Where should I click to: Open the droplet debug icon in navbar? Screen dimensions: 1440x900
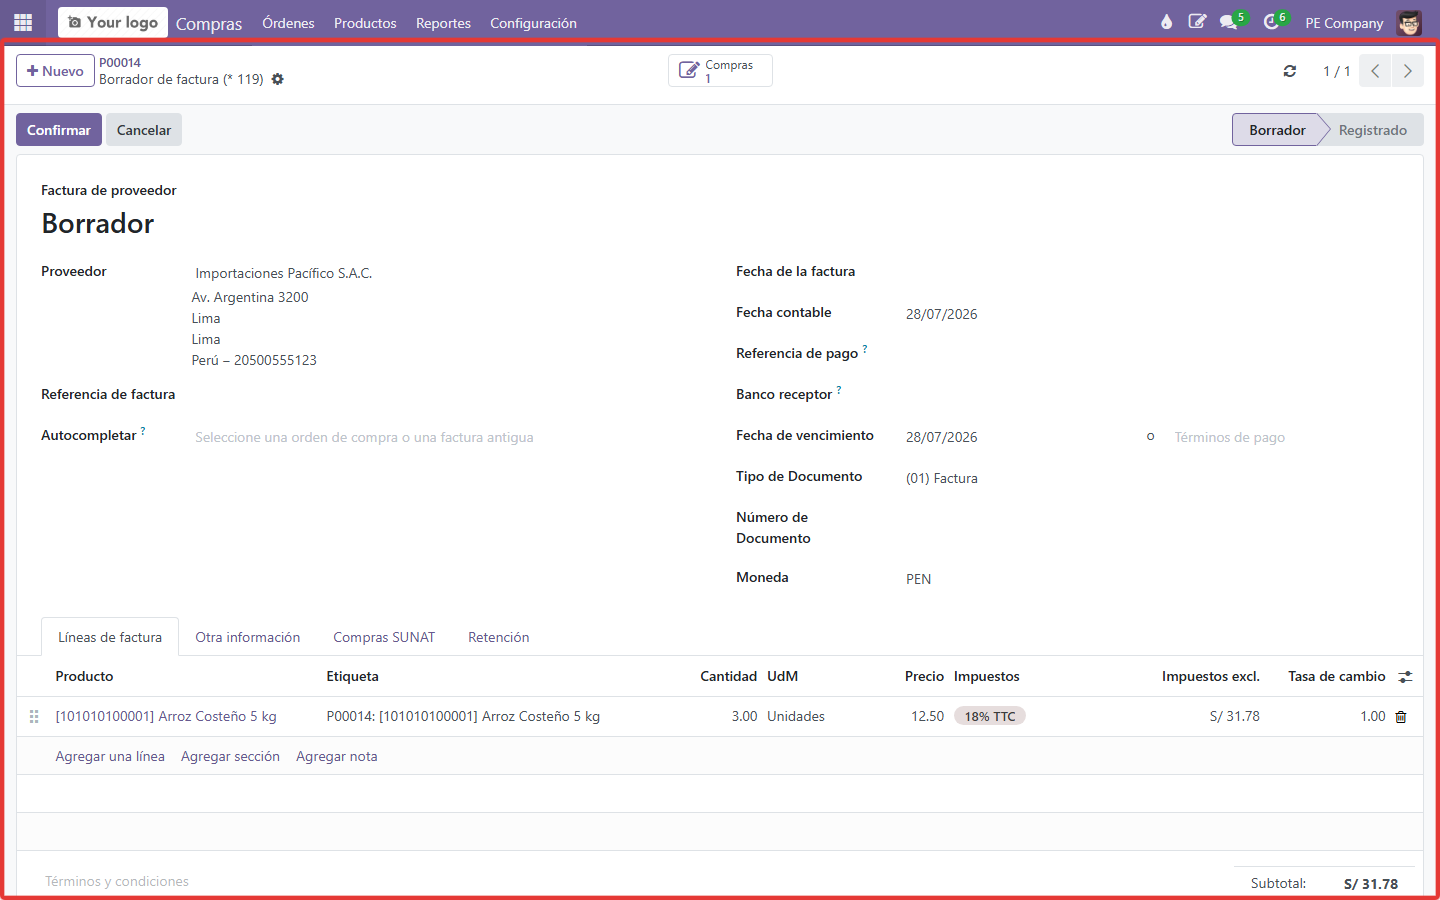(x=1166, y=22)
